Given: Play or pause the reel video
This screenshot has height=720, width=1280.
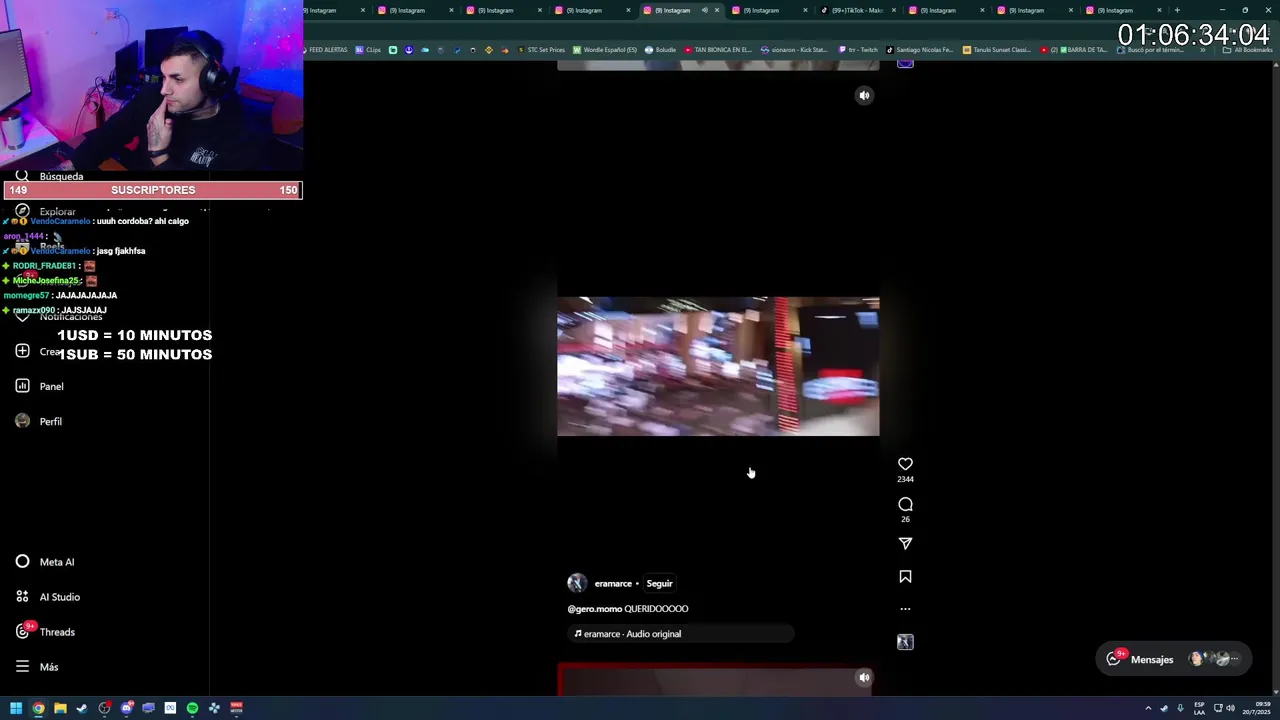Looking at the screenshot, I should [x=718, y=366].
